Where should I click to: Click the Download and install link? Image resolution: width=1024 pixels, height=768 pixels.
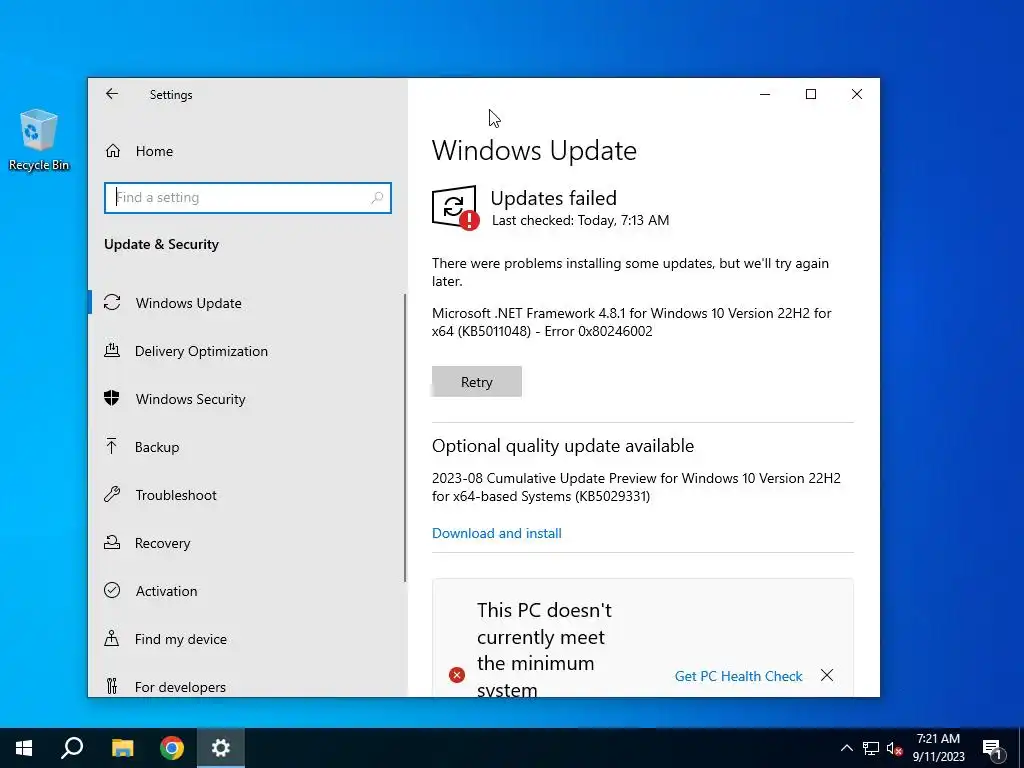tap(496, 533)
